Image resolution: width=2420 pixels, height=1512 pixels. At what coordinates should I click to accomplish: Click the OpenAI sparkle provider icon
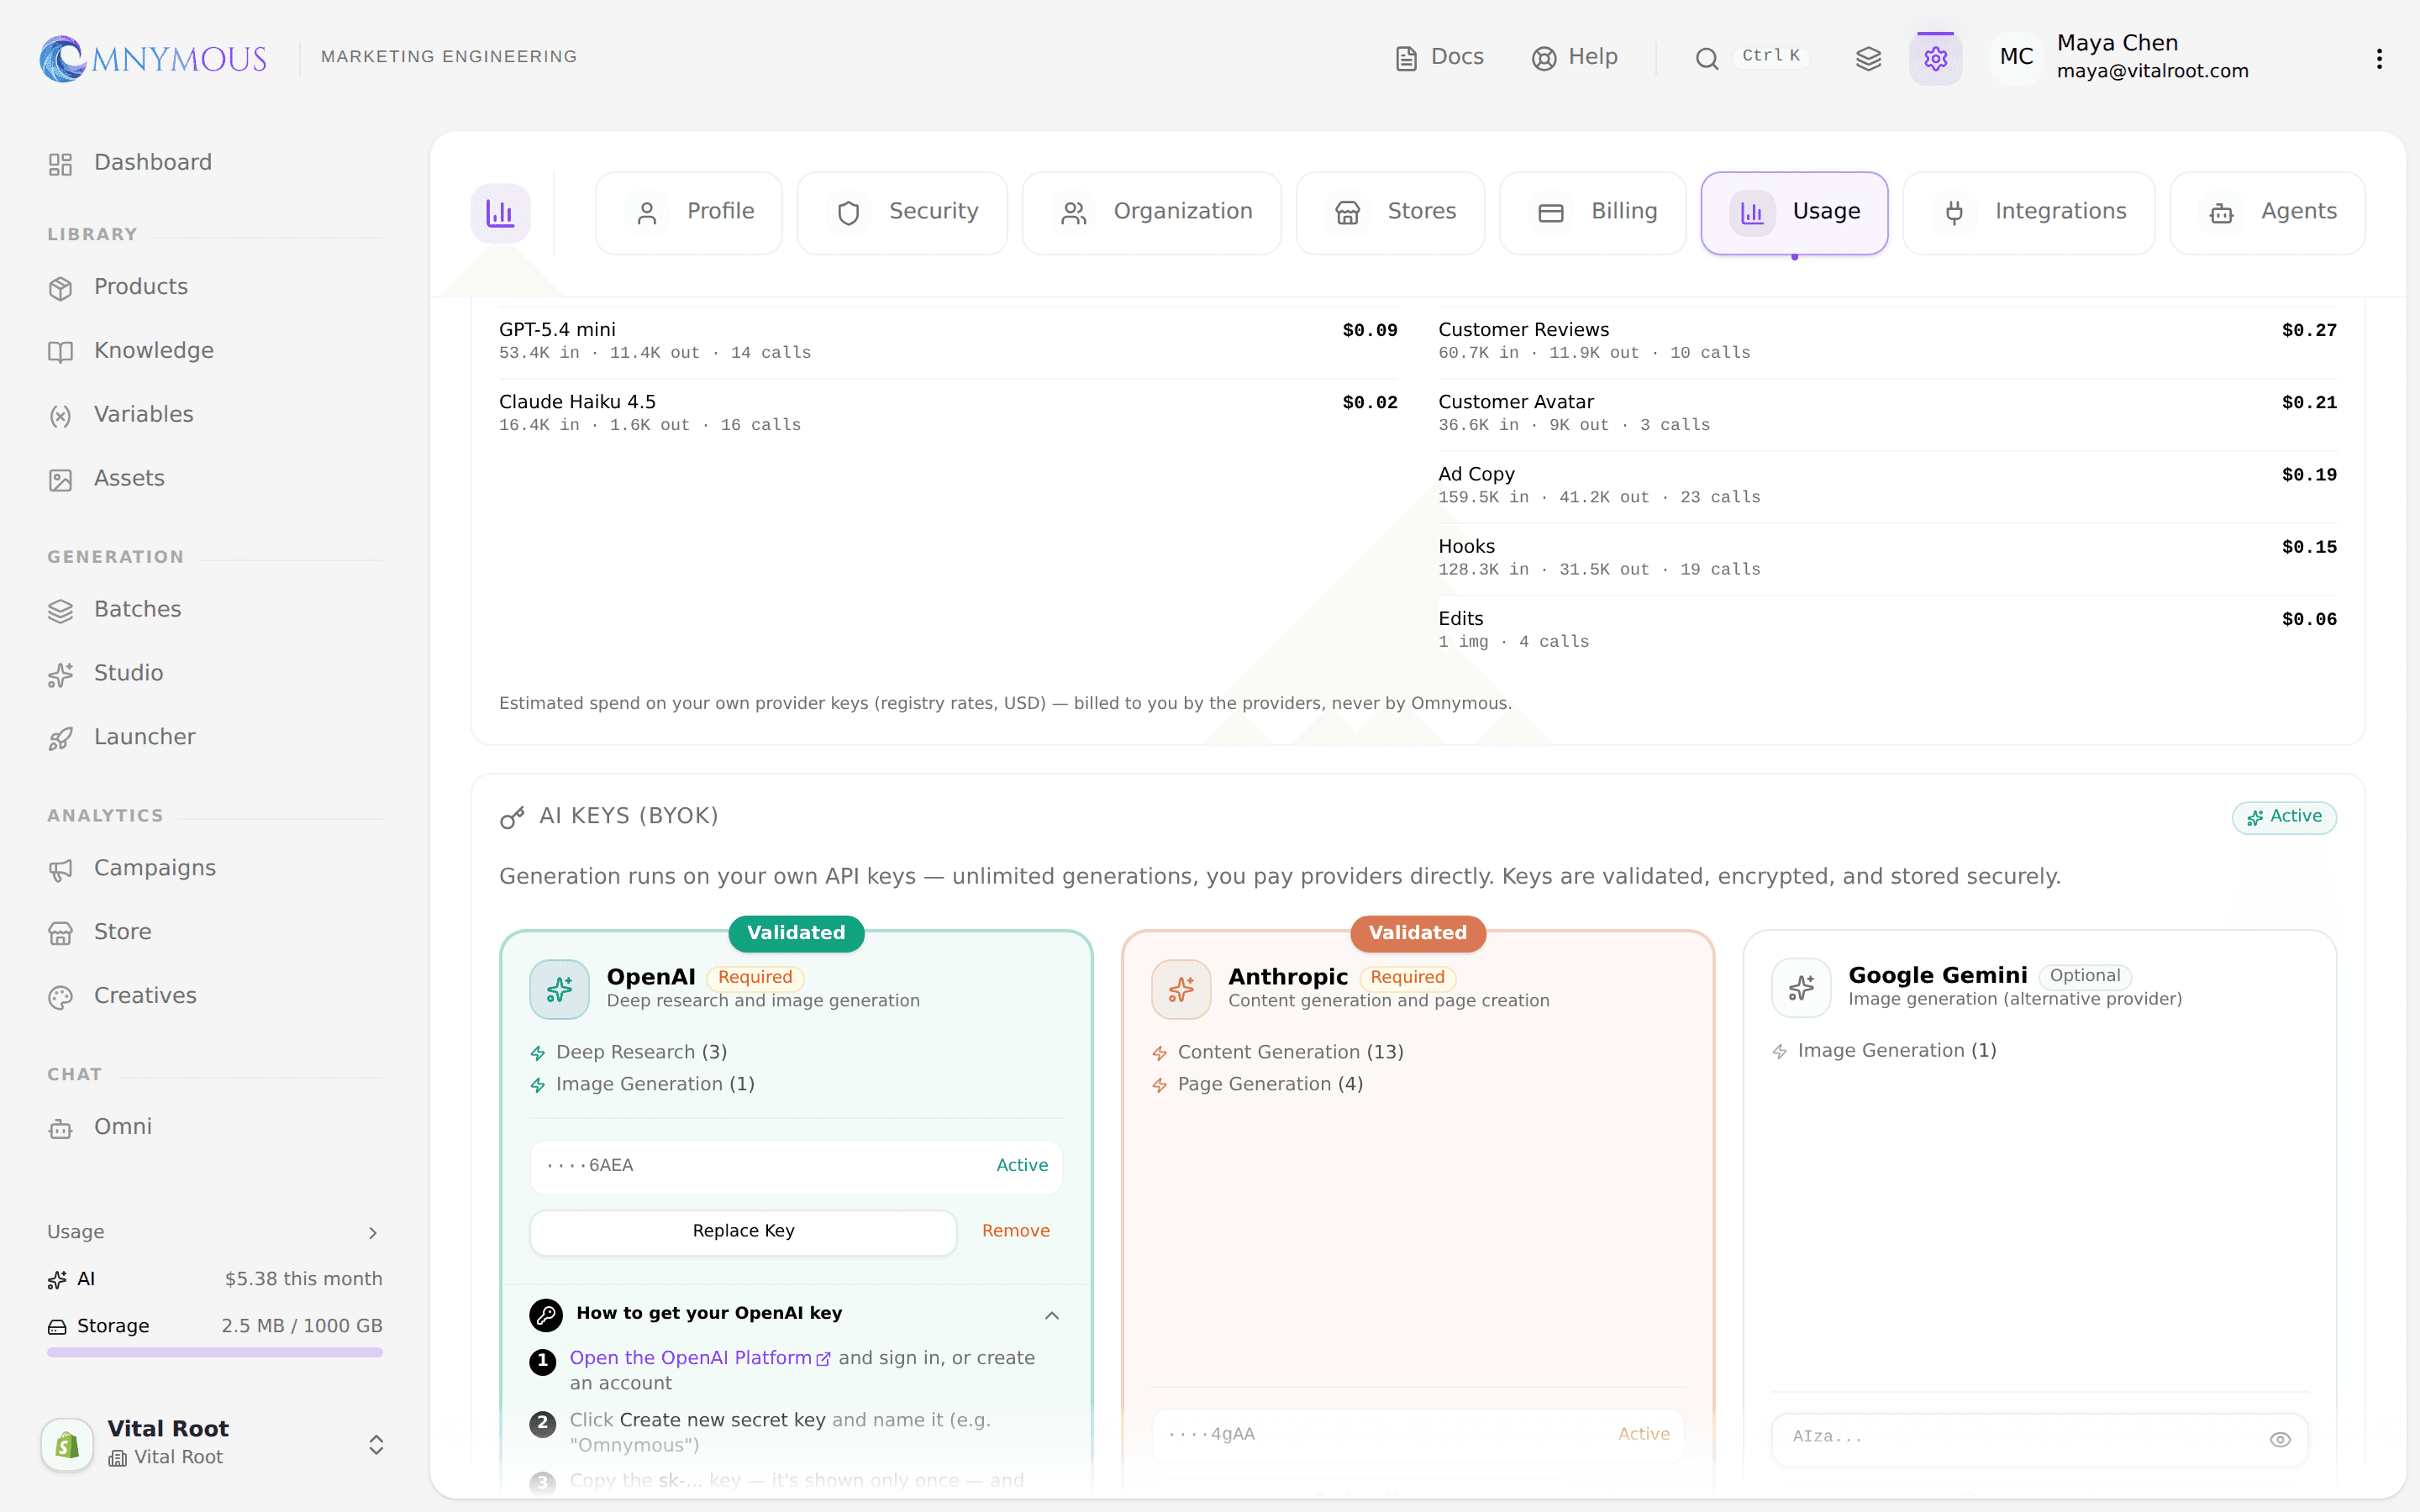click(559, 989)
